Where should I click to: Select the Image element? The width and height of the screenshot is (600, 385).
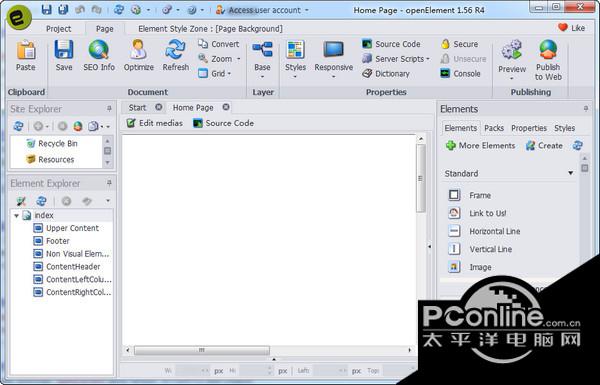click(470, 267)
